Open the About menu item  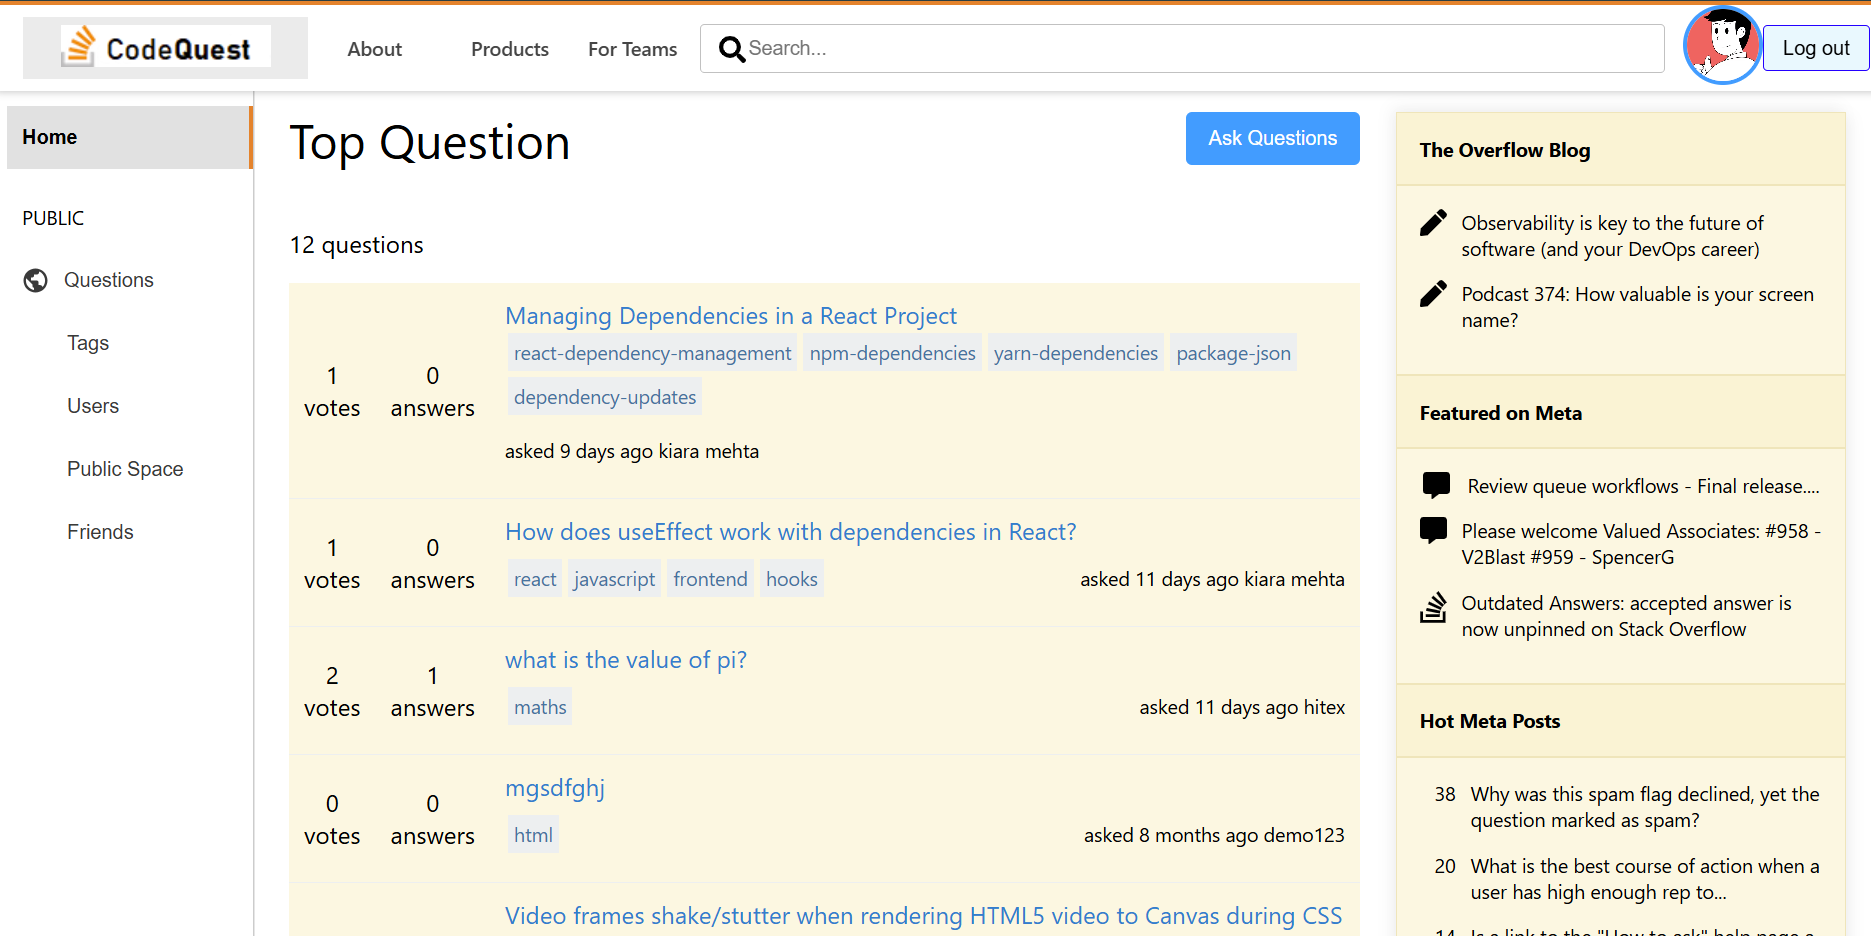[375, 49]
